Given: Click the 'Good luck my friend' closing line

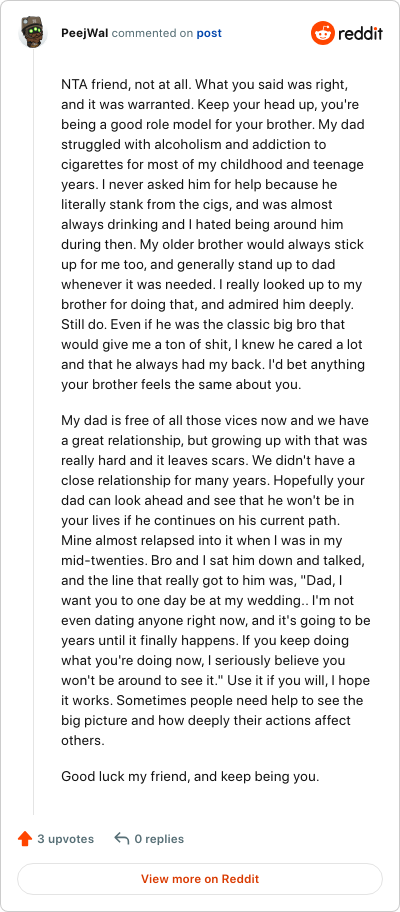Looking at the screenshot, I should [190, 776].
